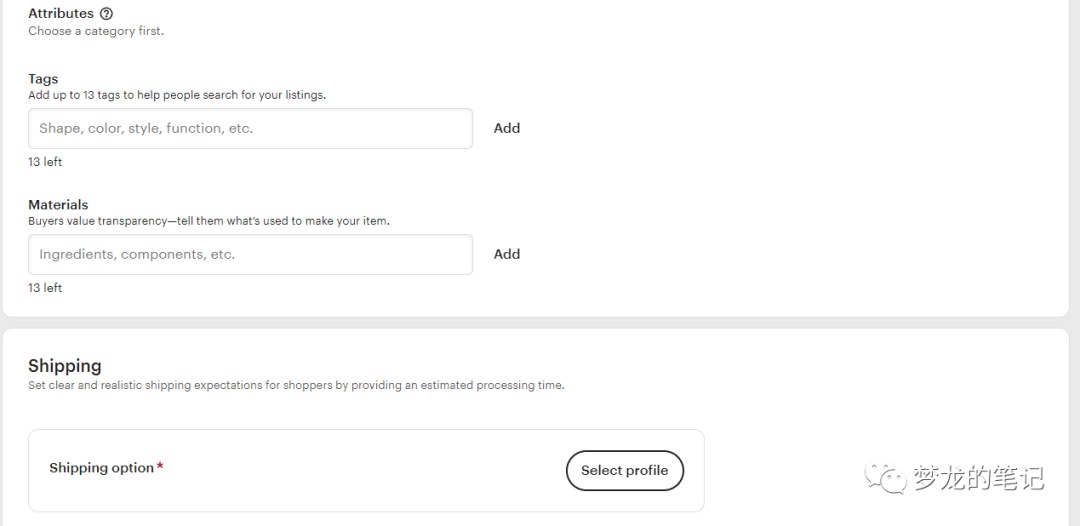Click the Tags field label
This screenshot has width=1080, height=526.
[x=43, y=79]
